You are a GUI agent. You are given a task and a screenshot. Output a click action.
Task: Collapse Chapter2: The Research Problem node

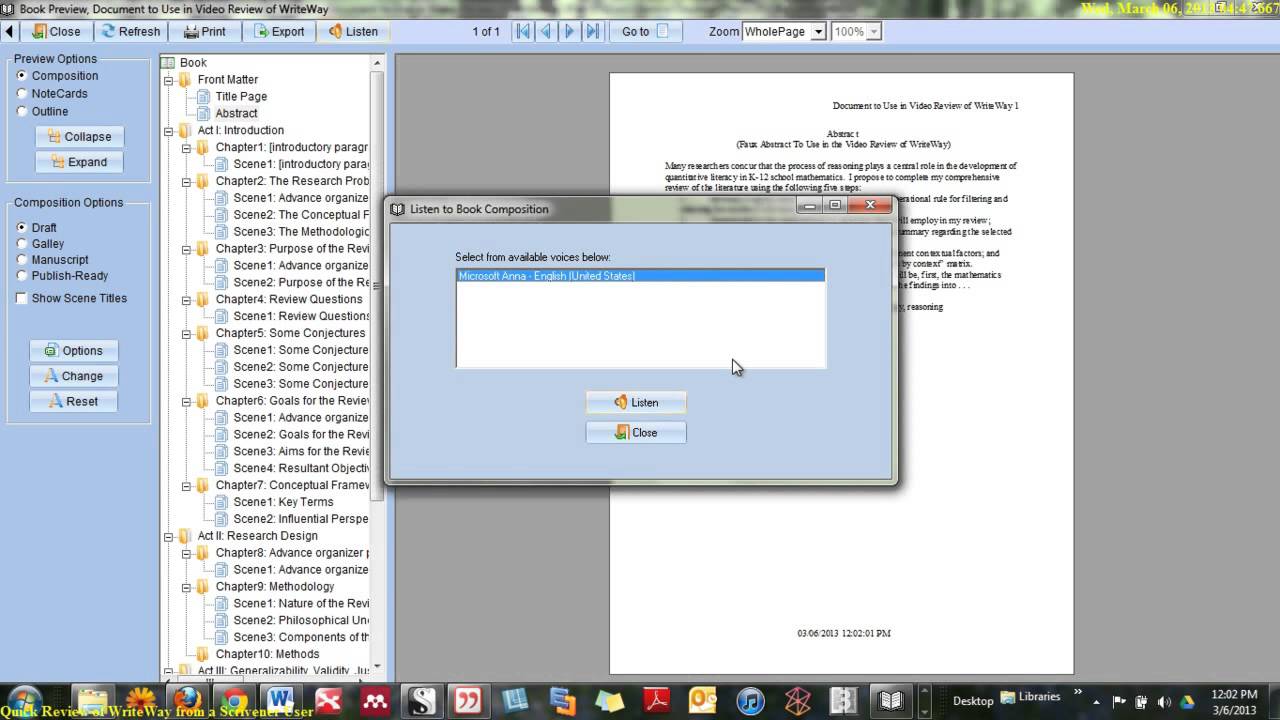click(x=187, y=182)
